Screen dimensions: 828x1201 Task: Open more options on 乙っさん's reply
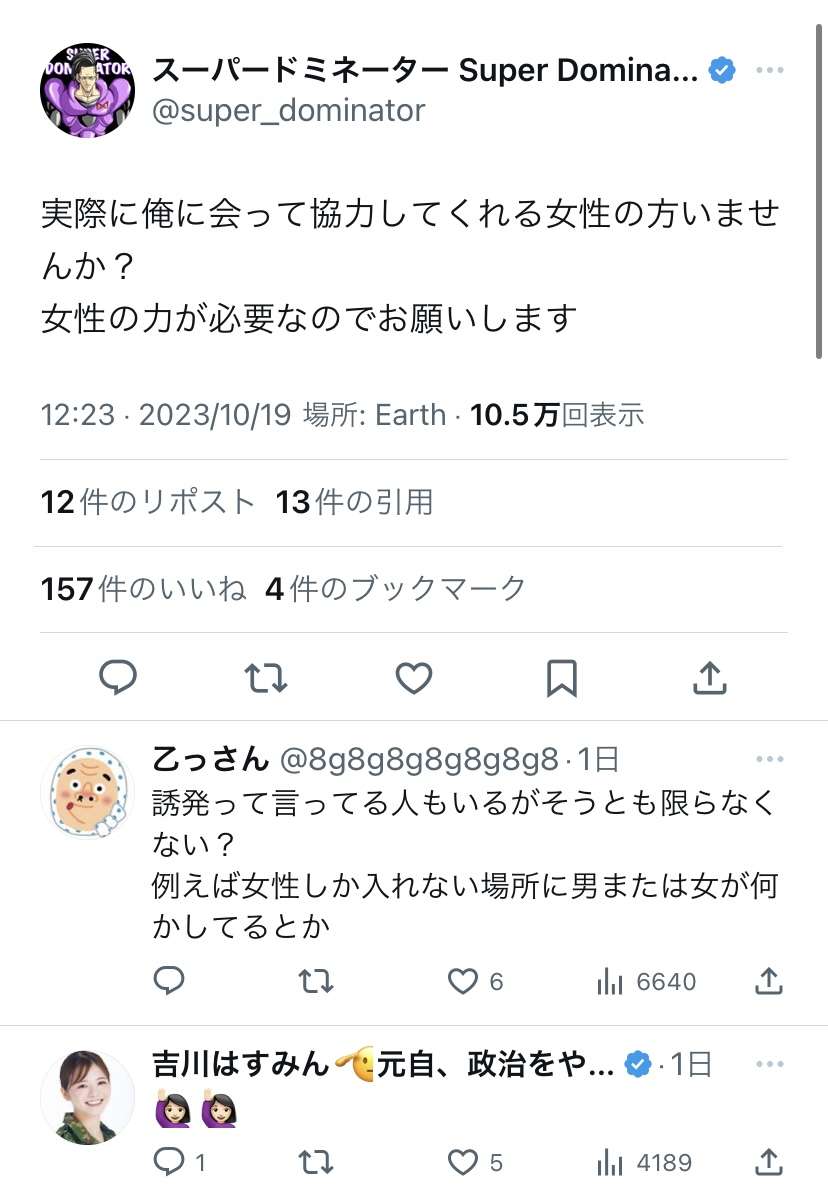769,760
